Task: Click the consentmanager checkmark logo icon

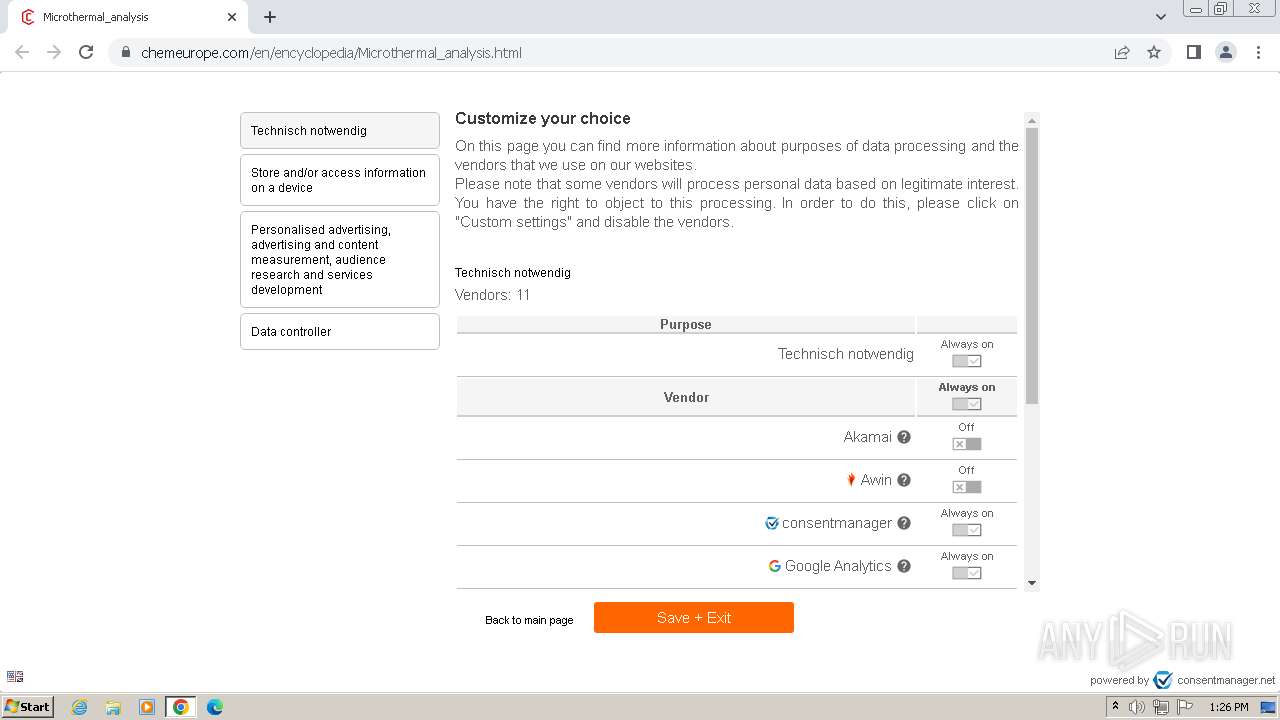Action: coord(772,523)
